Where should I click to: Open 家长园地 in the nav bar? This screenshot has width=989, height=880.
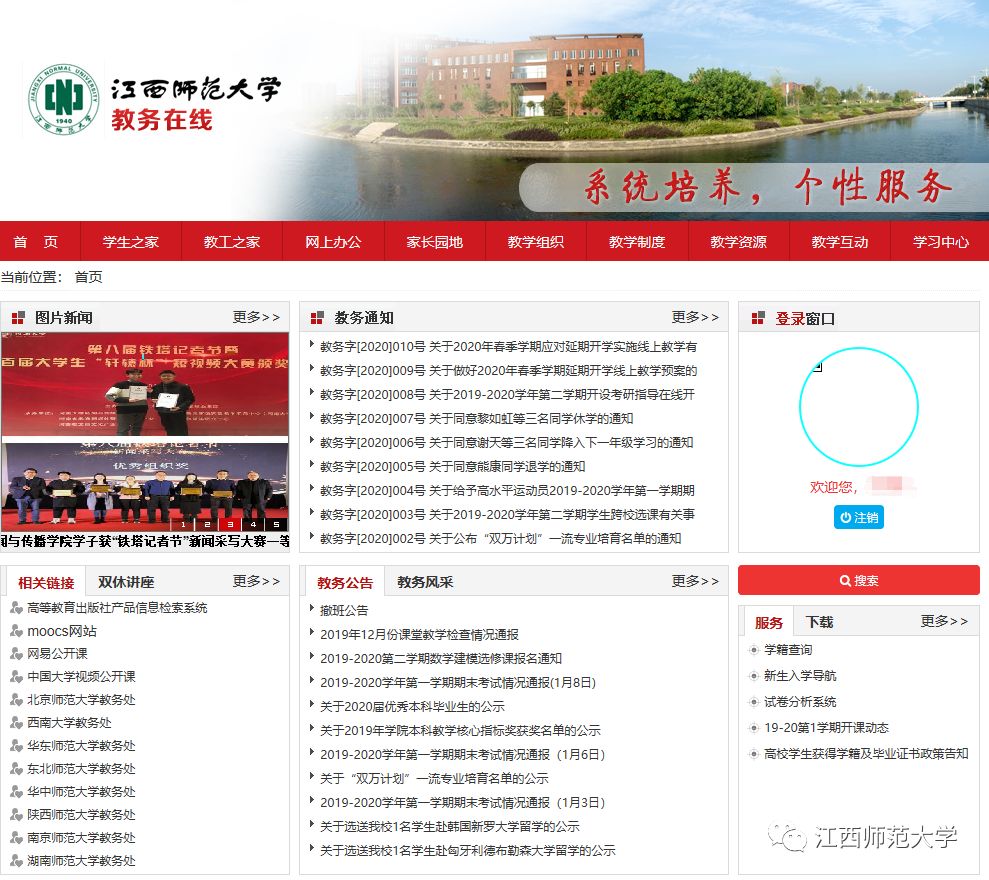(x=435, y=242)
